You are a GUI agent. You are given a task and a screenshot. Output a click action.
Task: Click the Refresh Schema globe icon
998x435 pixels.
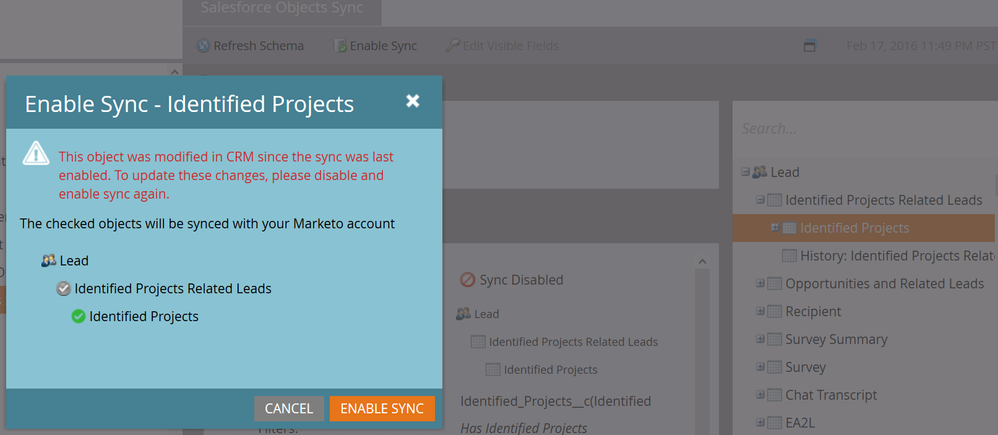click(204, 46)
